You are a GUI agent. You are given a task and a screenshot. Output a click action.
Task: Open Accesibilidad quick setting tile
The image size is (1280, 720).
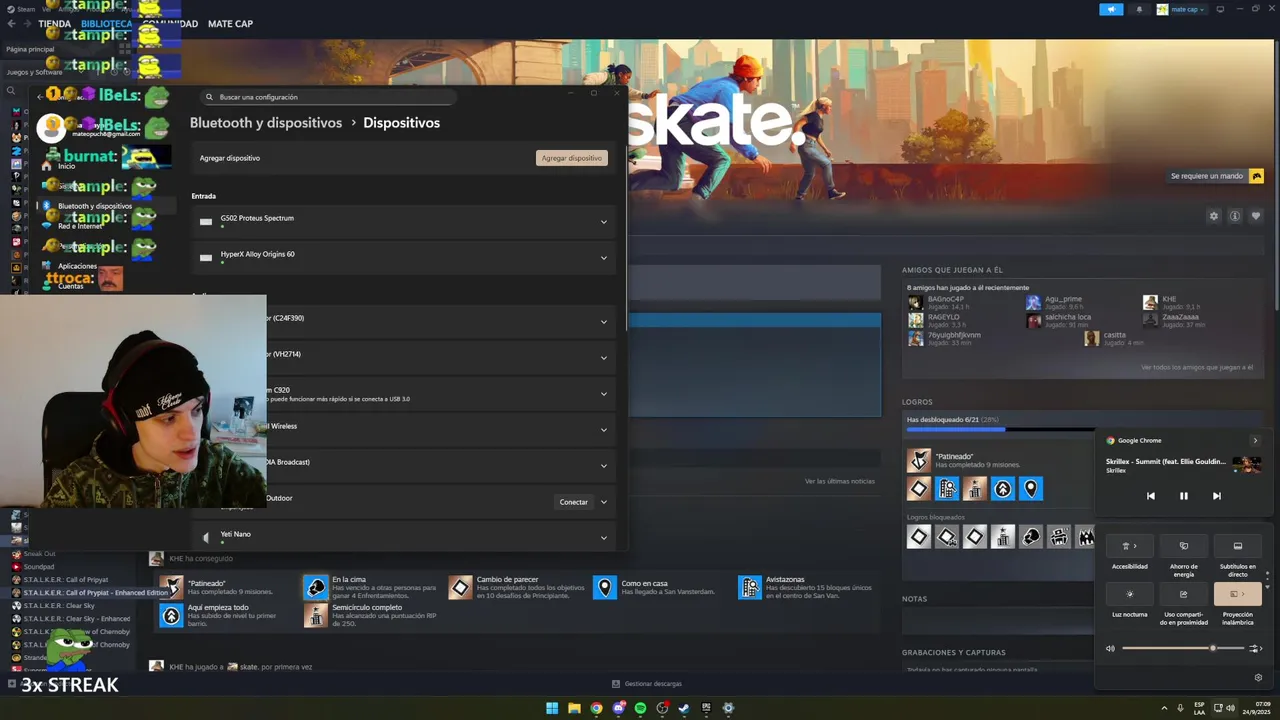click(x=1130, y=546)
